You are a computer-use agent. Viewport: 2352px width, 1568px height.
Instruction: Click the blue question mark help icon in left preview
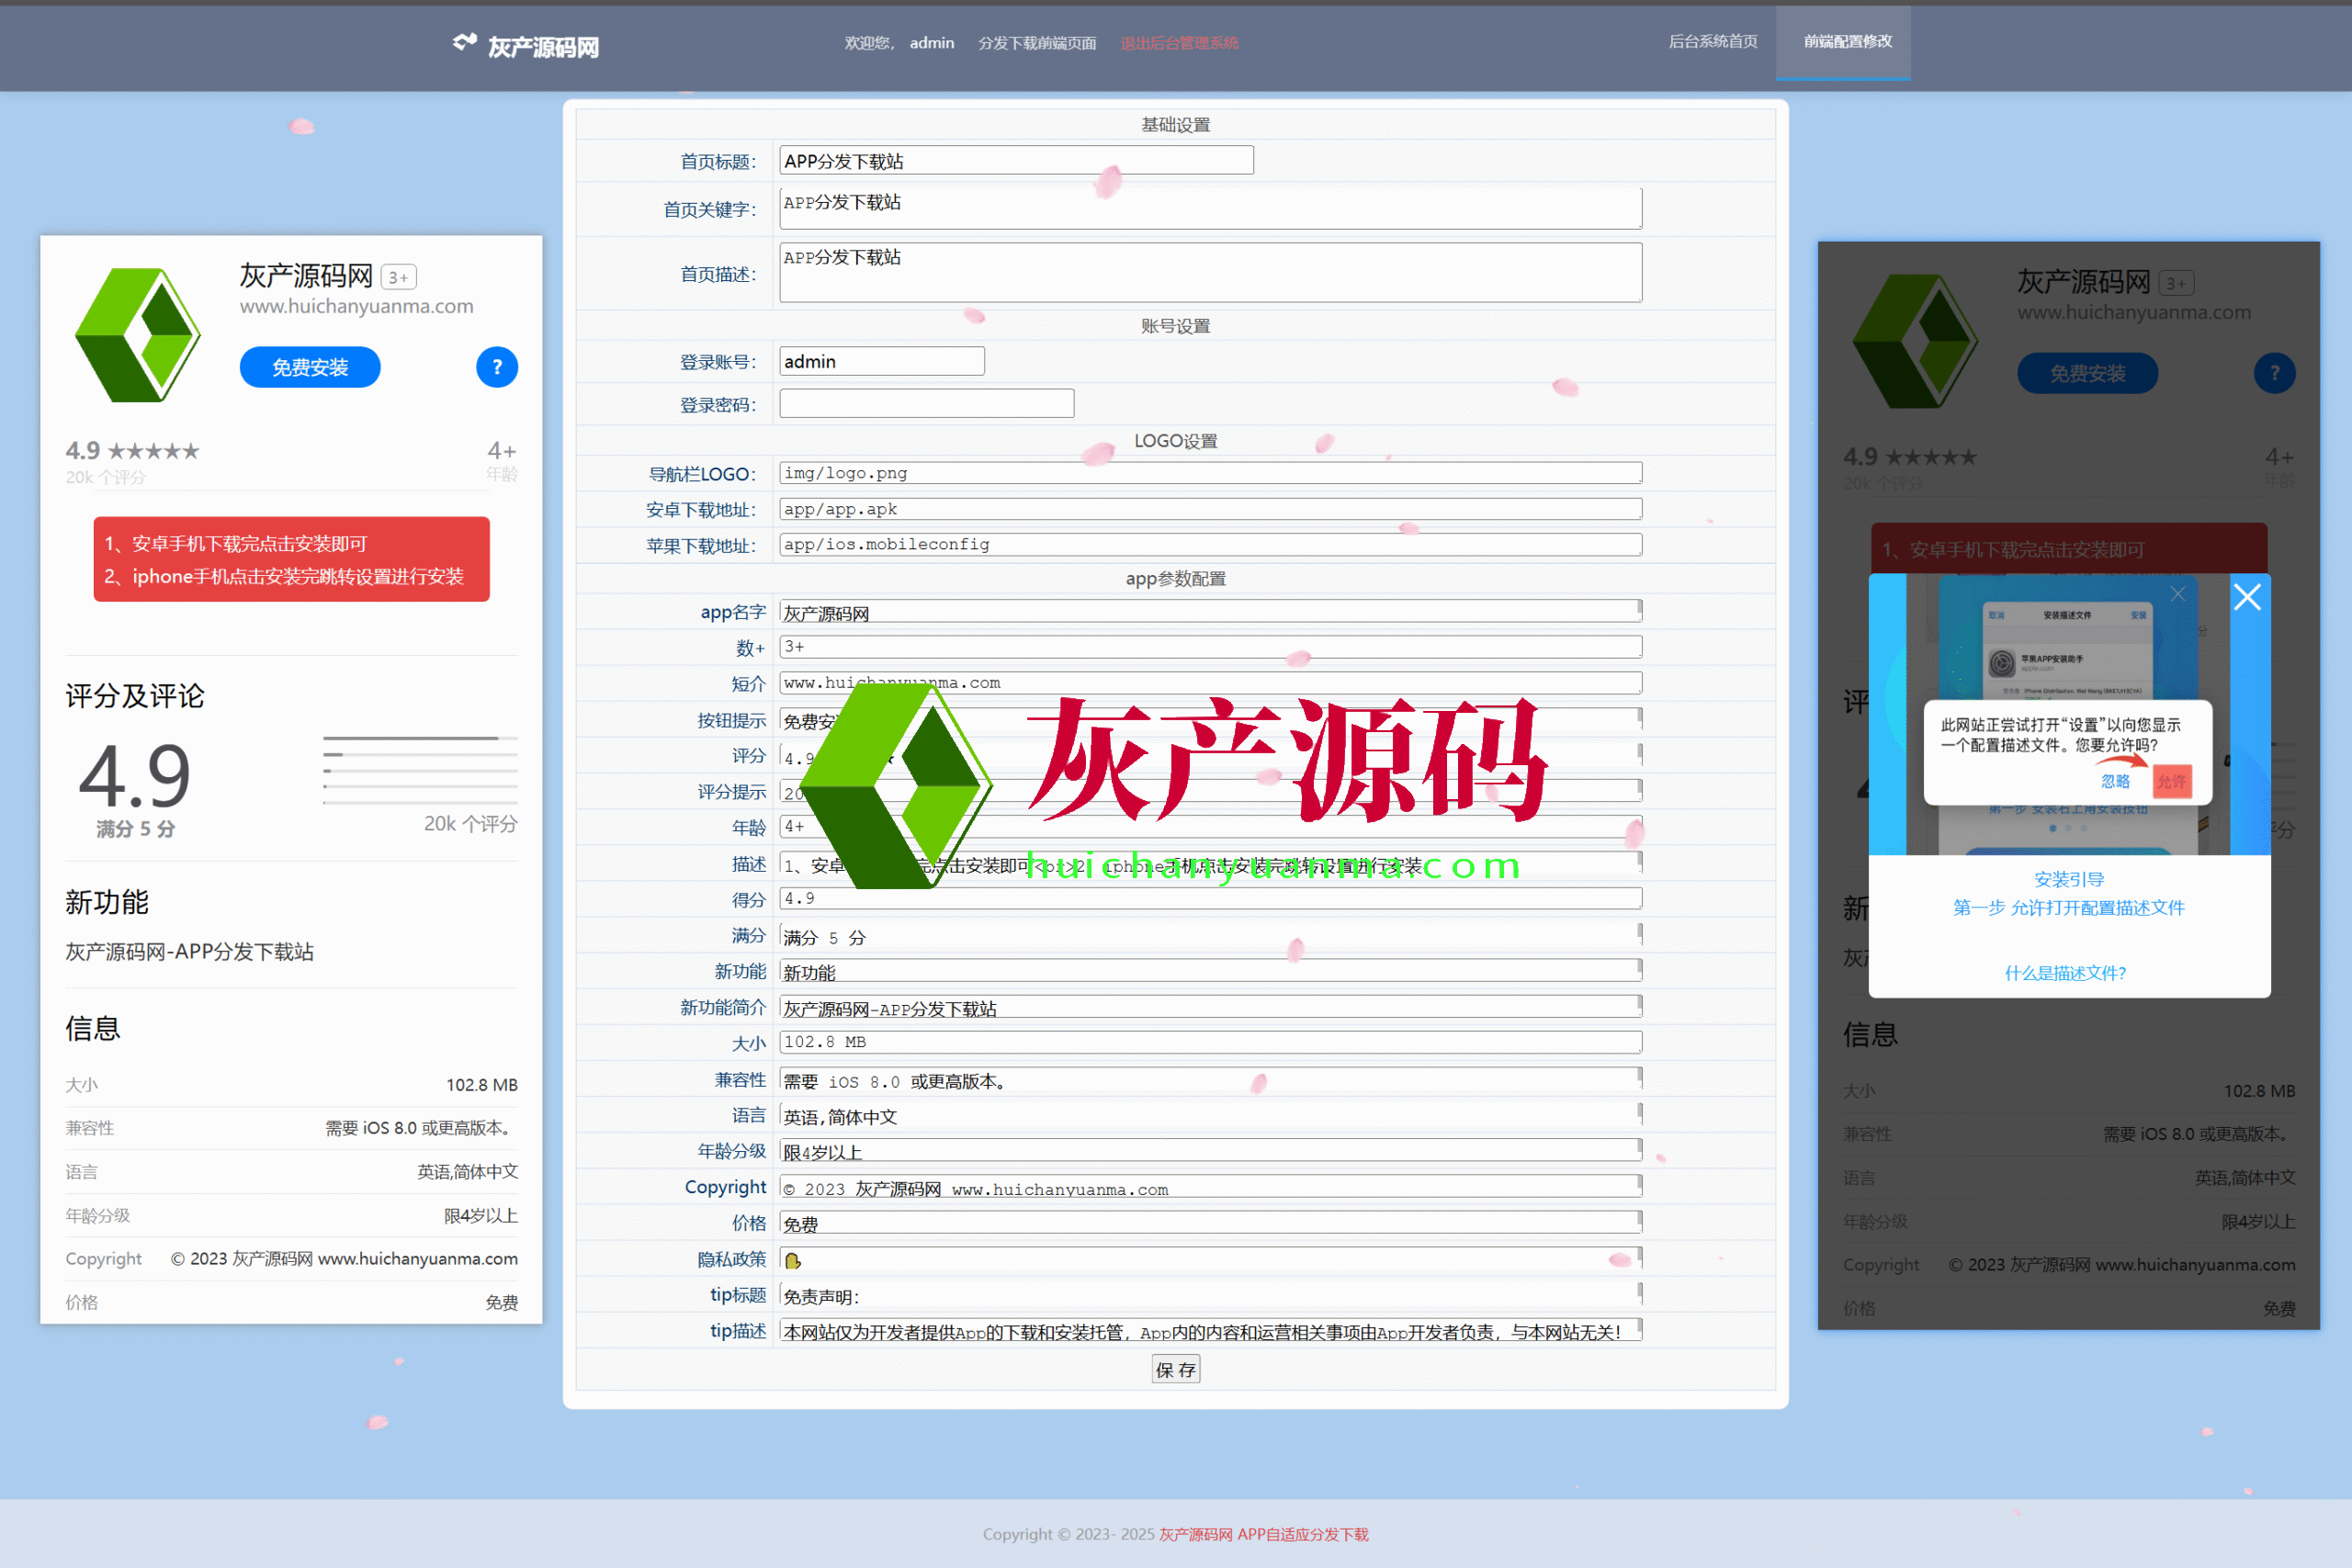[x=497, y=367]
